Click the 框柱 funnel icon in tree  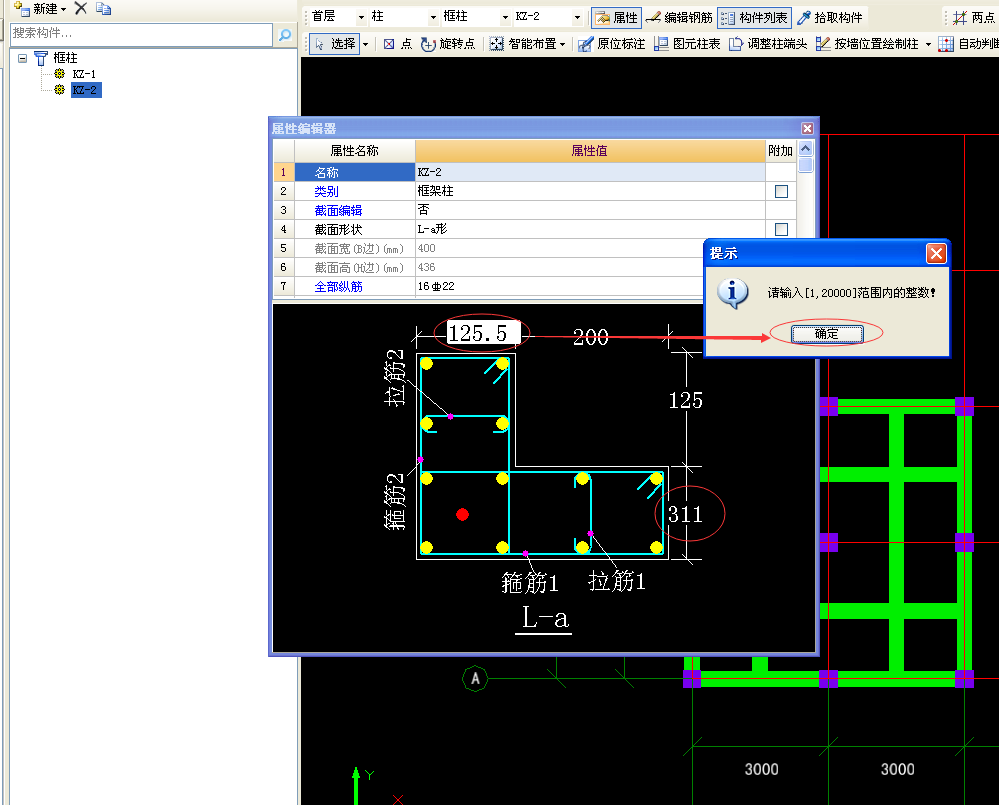coord(41,58)
